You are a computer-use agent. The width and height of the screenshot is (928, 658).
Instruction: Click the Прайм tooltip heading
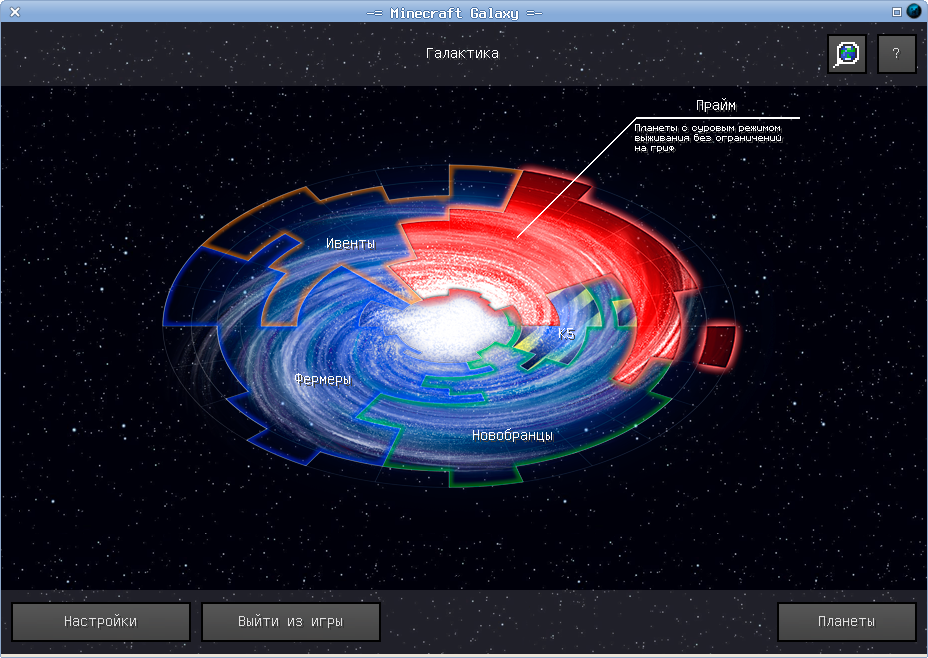(x=716, y=105)
